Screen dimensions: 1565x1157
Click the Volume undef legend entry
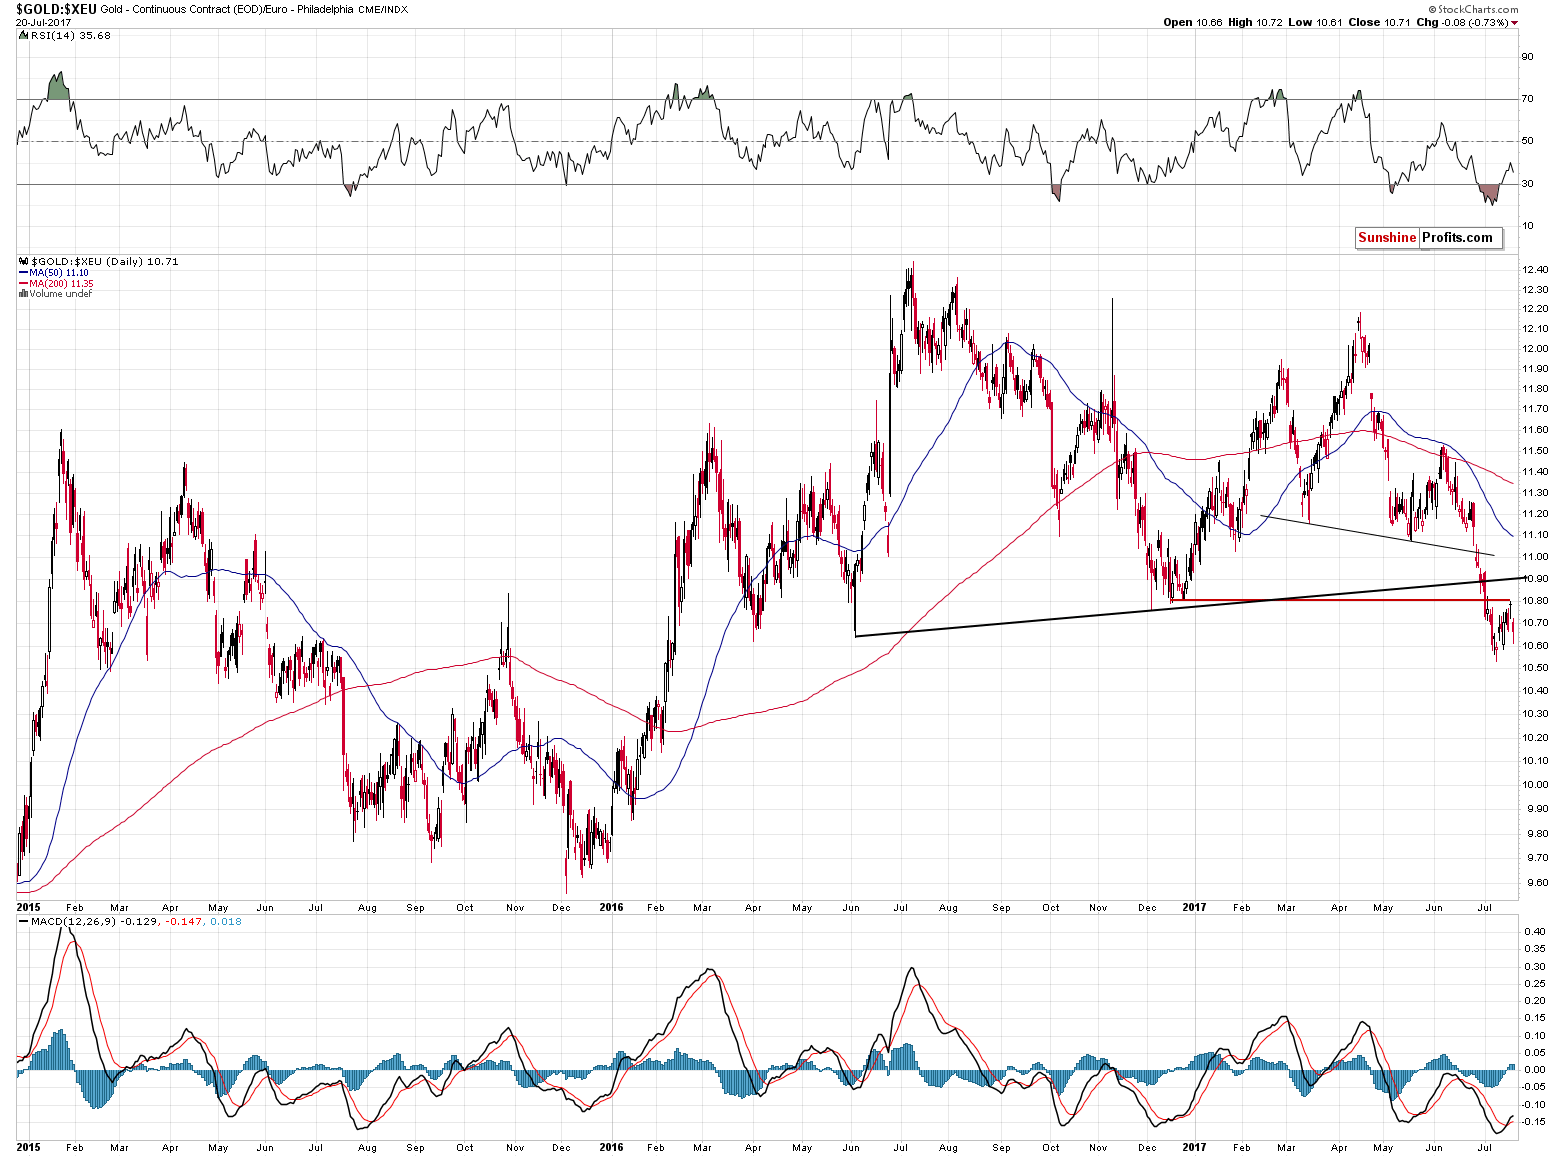pos(60,293)
